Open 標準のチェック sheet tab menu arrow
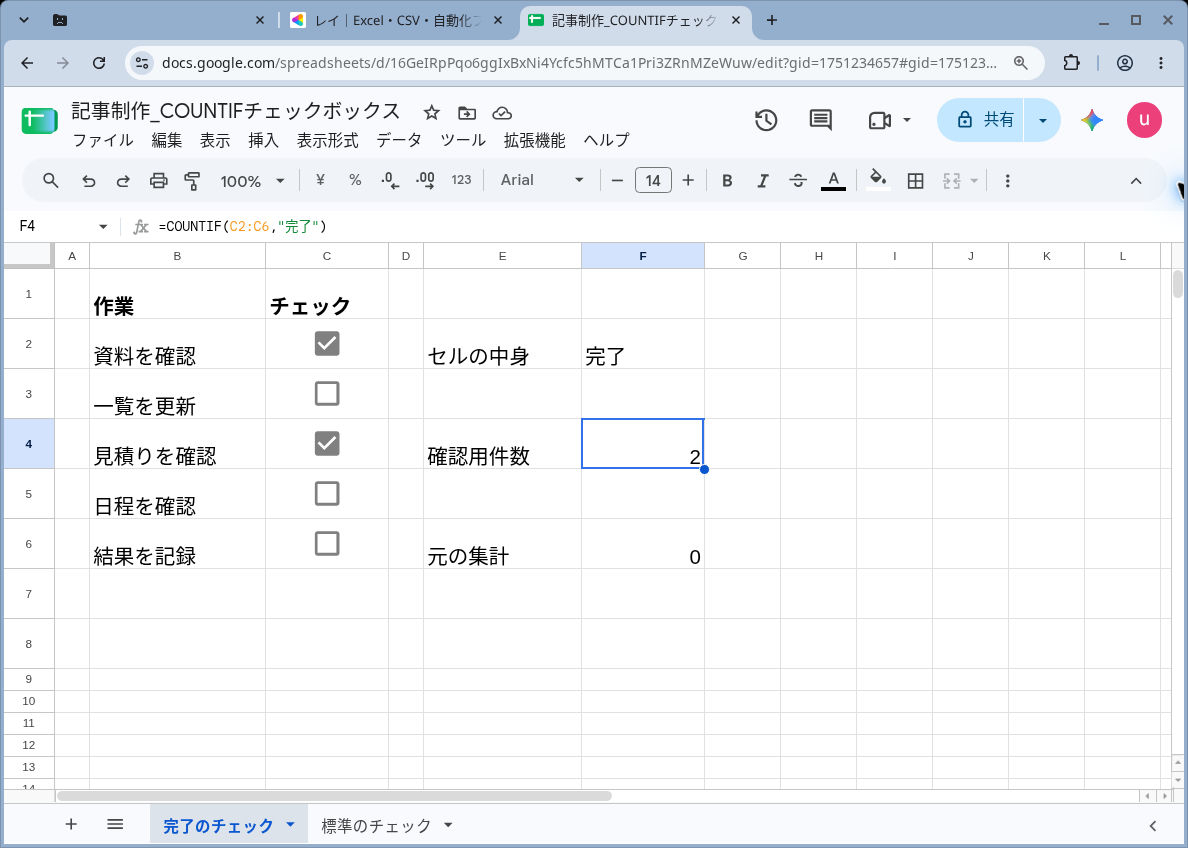 (448, 825)
